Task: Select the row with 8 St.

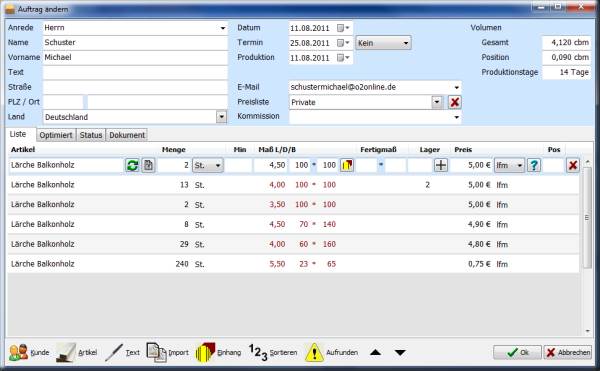Action: coord(293,225)
